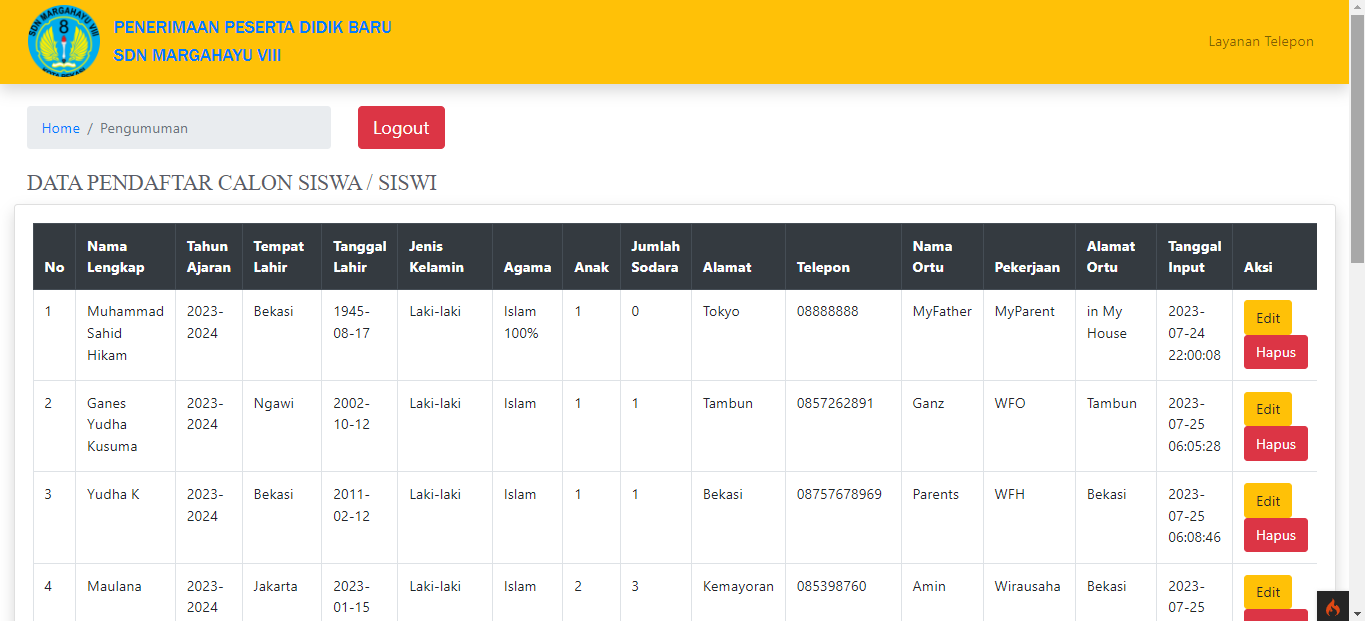Select the name Maulana
Viewport: 1365px width, 621px height.
(114, 586)
